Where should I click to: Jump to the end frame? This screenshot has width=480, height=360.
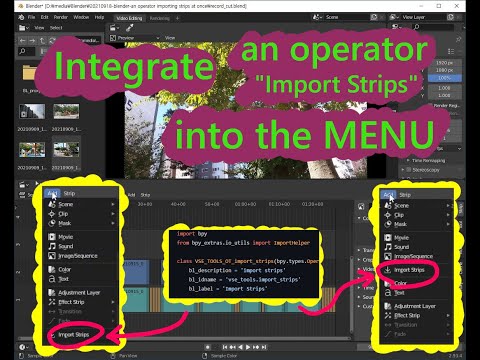264,347
